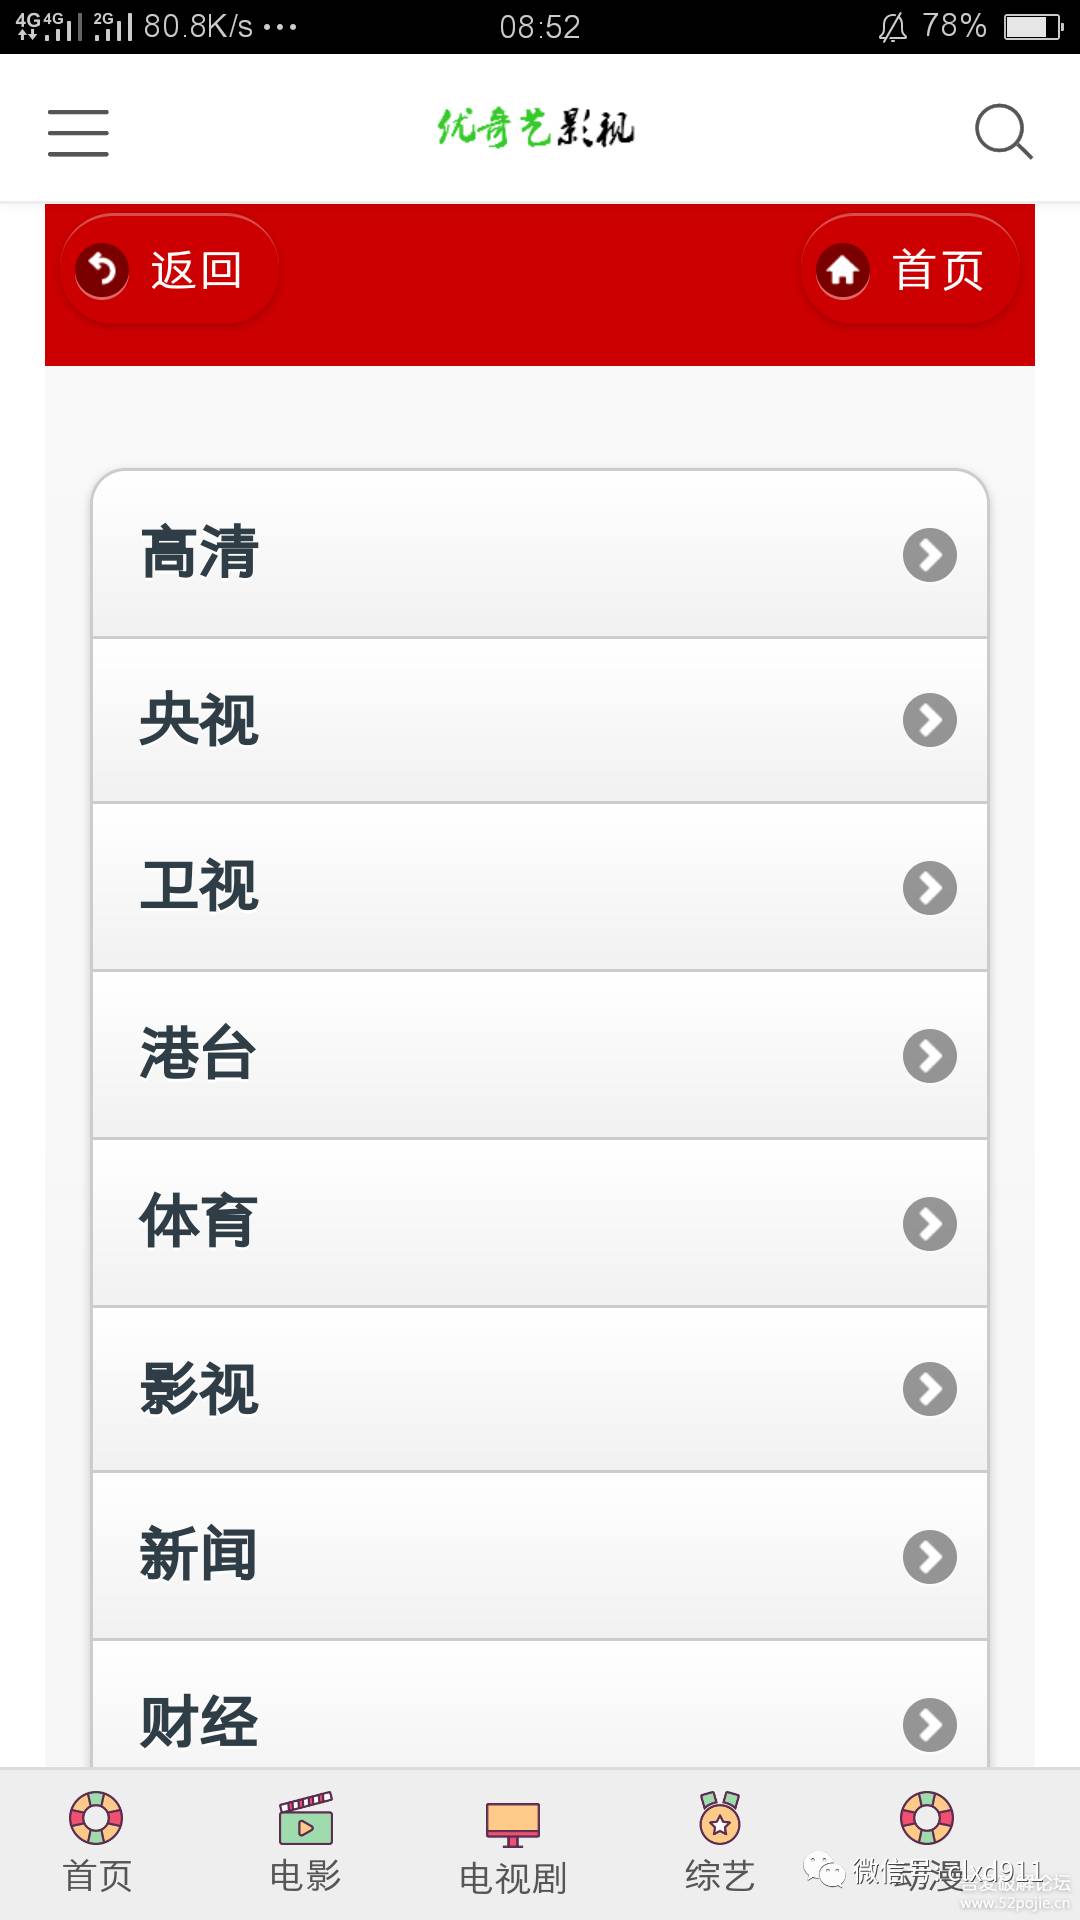Tap the 电视剧 tab label
The width and height of the screenshot is (1080, 1920).
tap(513, 1879)
